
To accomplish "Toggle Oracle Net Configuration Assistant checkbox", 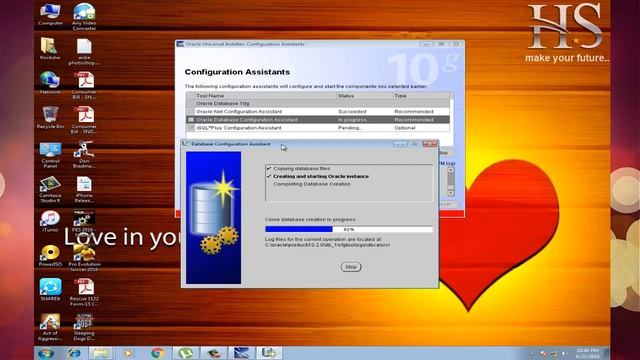I will (x=191, y=111).
